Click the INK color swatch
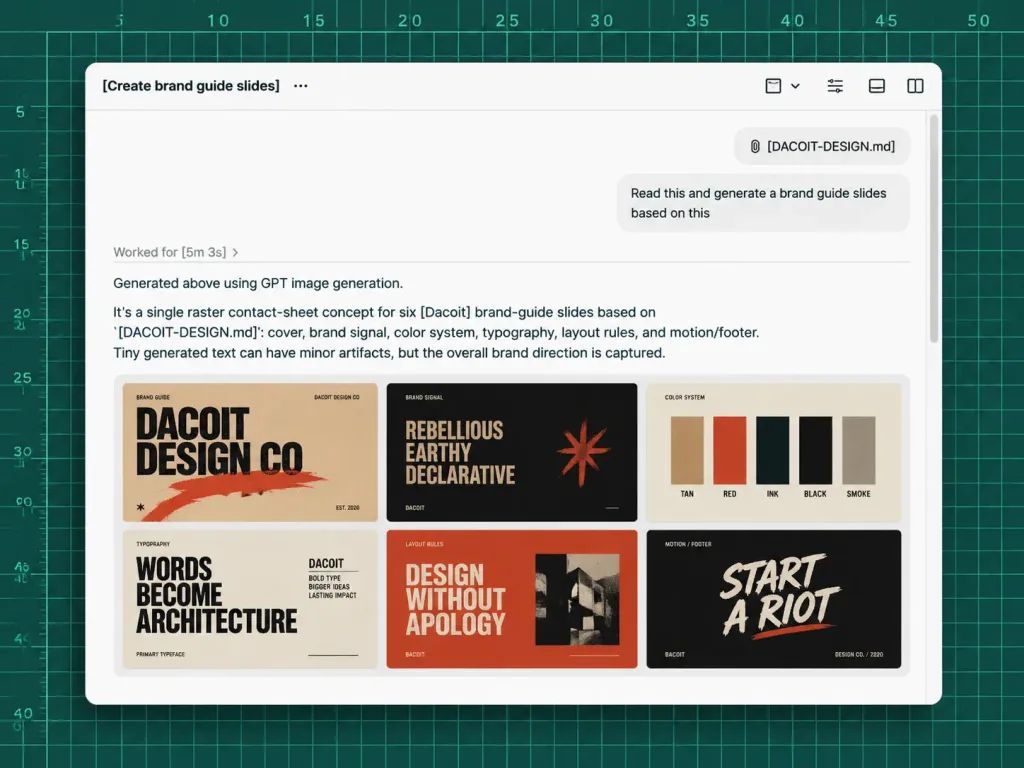The image size is (1024, 768). 773,450
